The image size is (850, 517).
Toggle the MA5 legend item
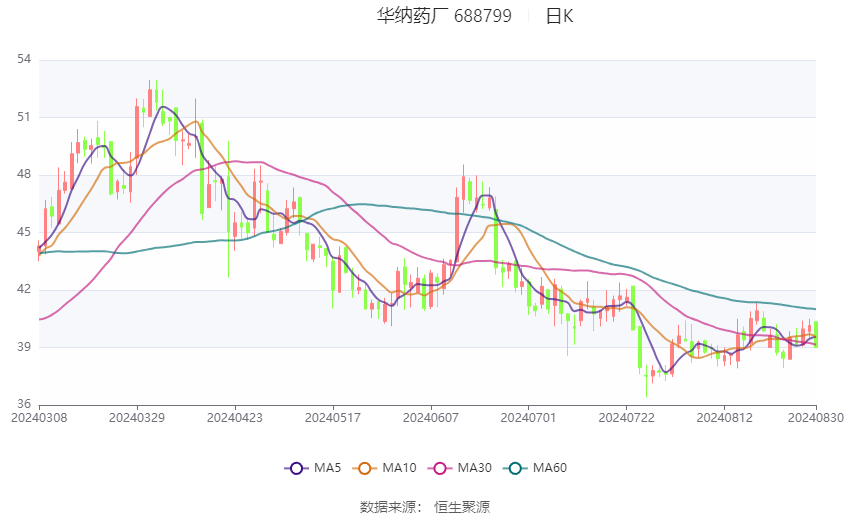point(313,468)
